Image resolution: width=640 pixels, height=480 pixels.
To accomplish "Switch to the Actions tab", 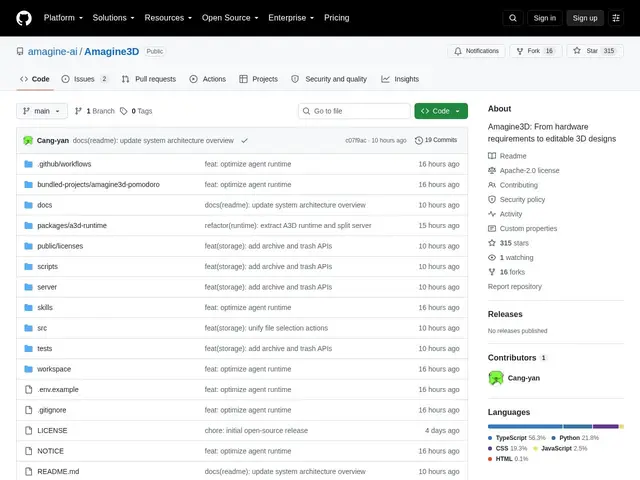I will pyautogui.click(x=208, y=79).
